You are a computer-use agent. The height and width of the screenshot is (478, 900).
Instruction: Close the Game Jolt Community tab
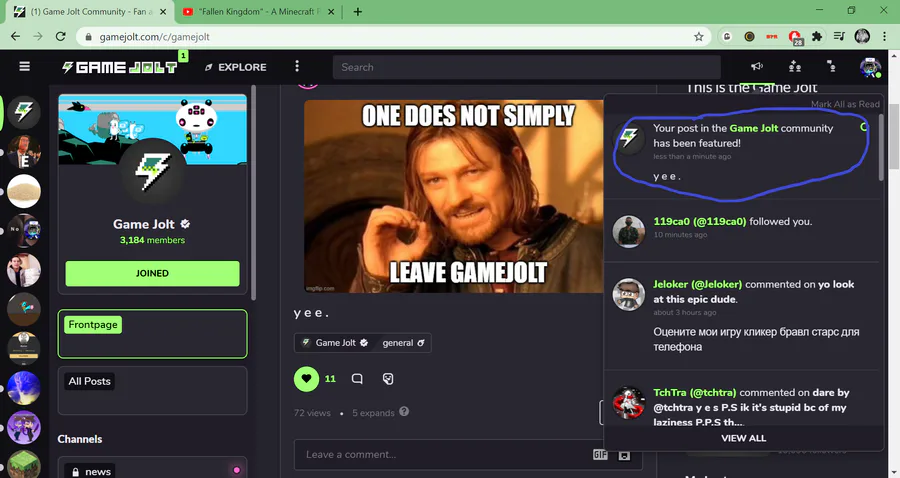pos(163,11)
